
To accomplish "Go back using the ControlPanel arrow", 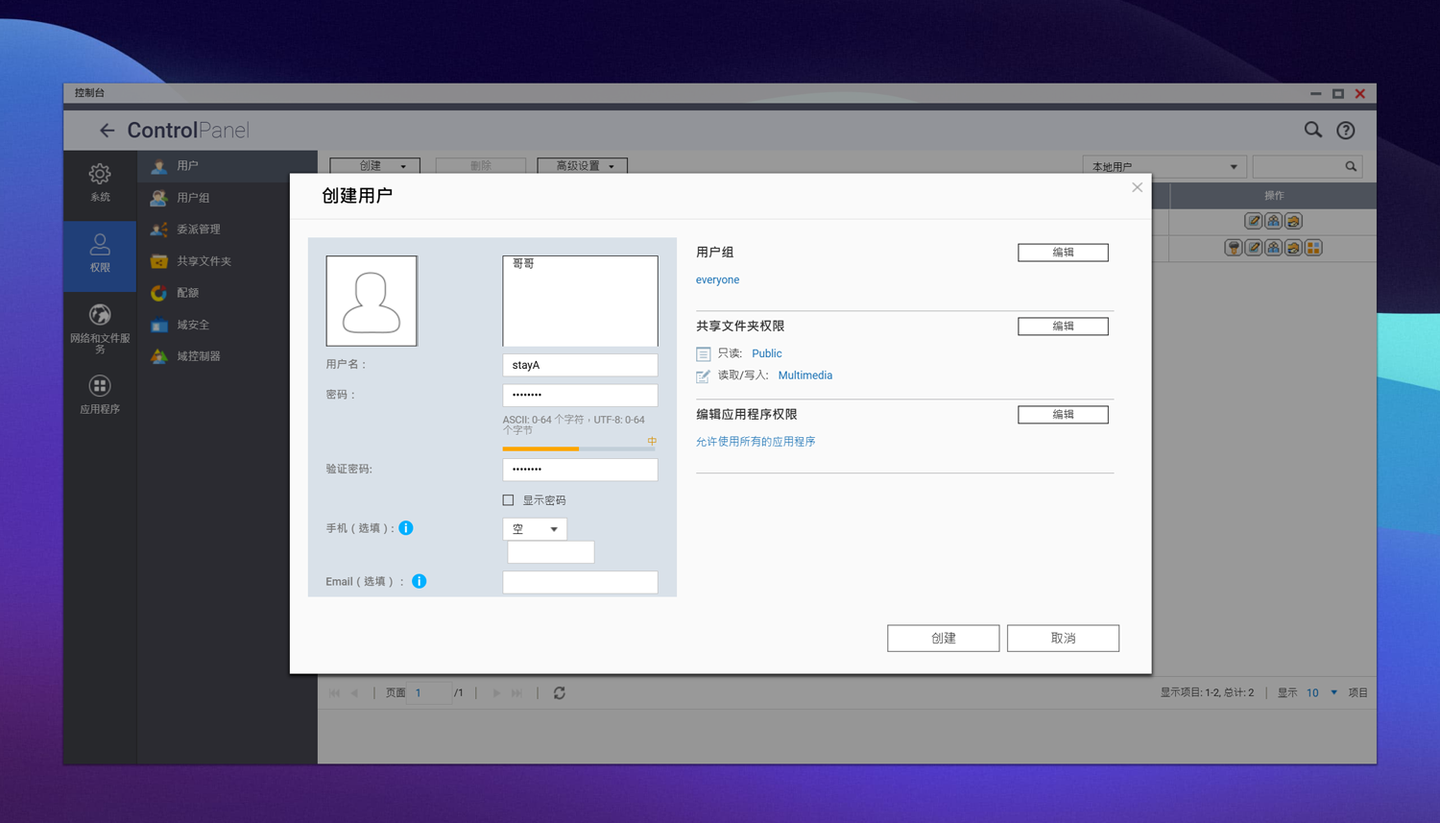I will tap(107, 130).
